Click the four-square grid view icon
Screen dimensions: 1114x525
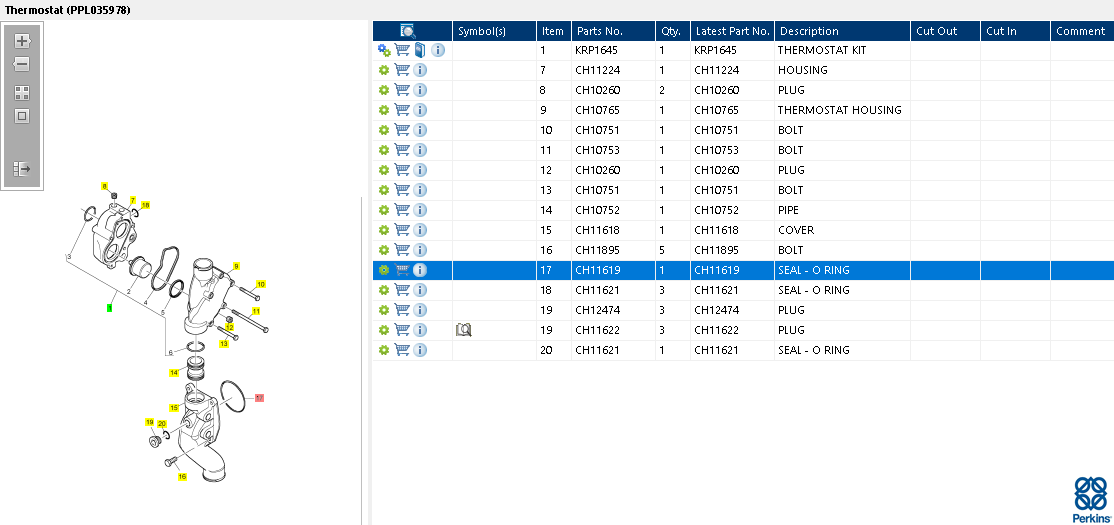(22, 92)
